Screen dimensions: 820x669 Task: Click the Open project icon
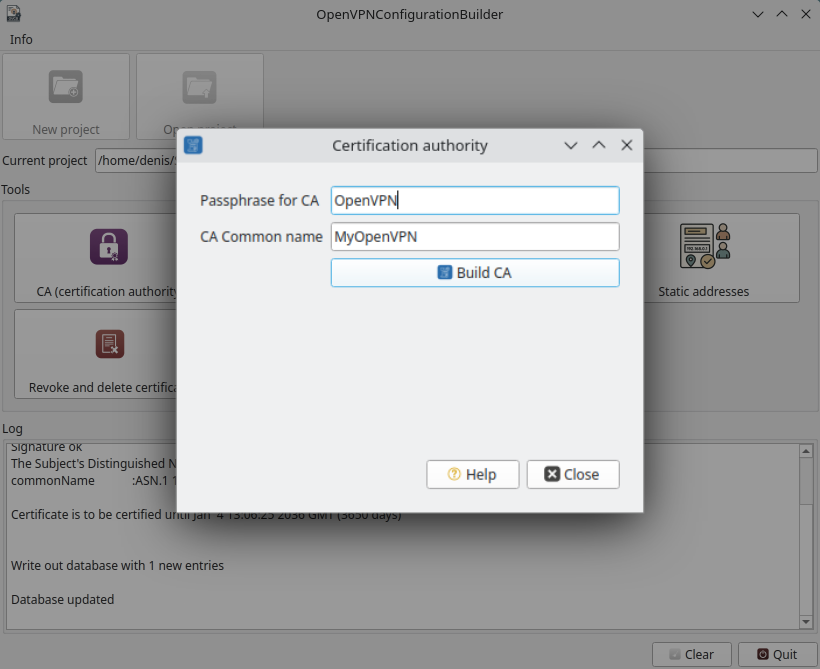[x=199, y=88]
